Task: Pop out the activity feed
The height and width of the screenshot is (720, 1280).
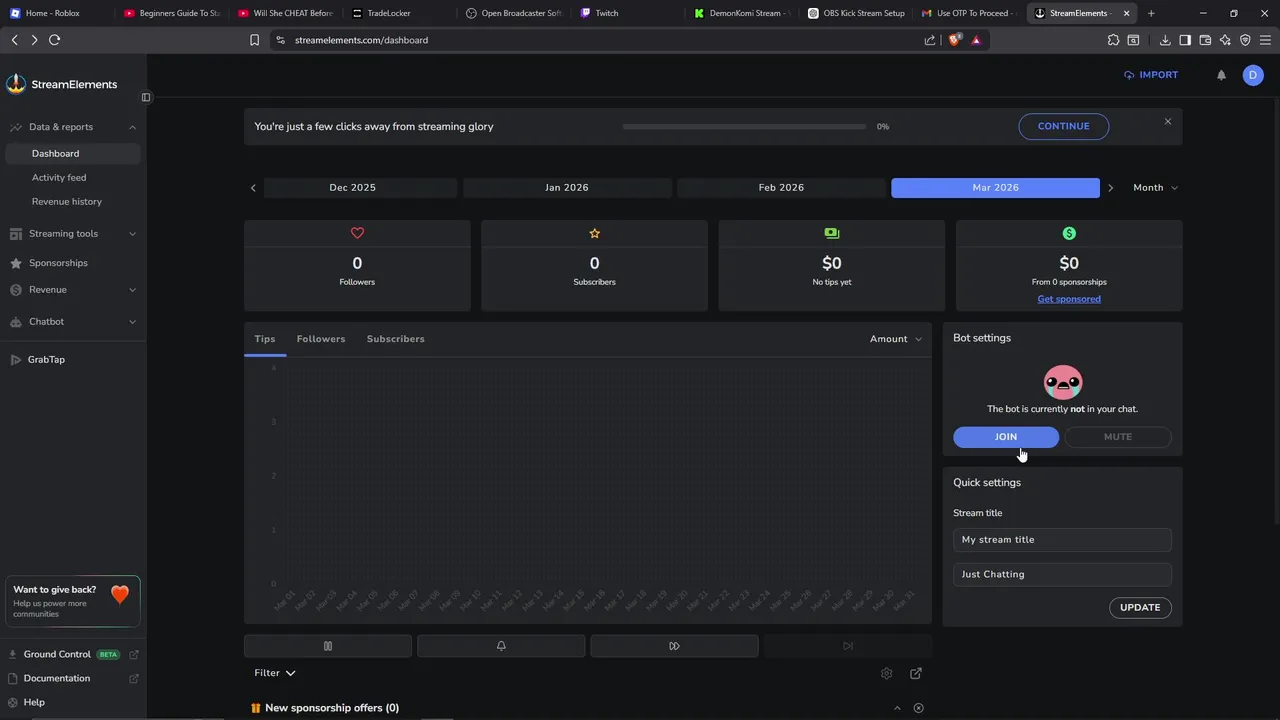Action: pyautogui.click(x=916, y=674)
